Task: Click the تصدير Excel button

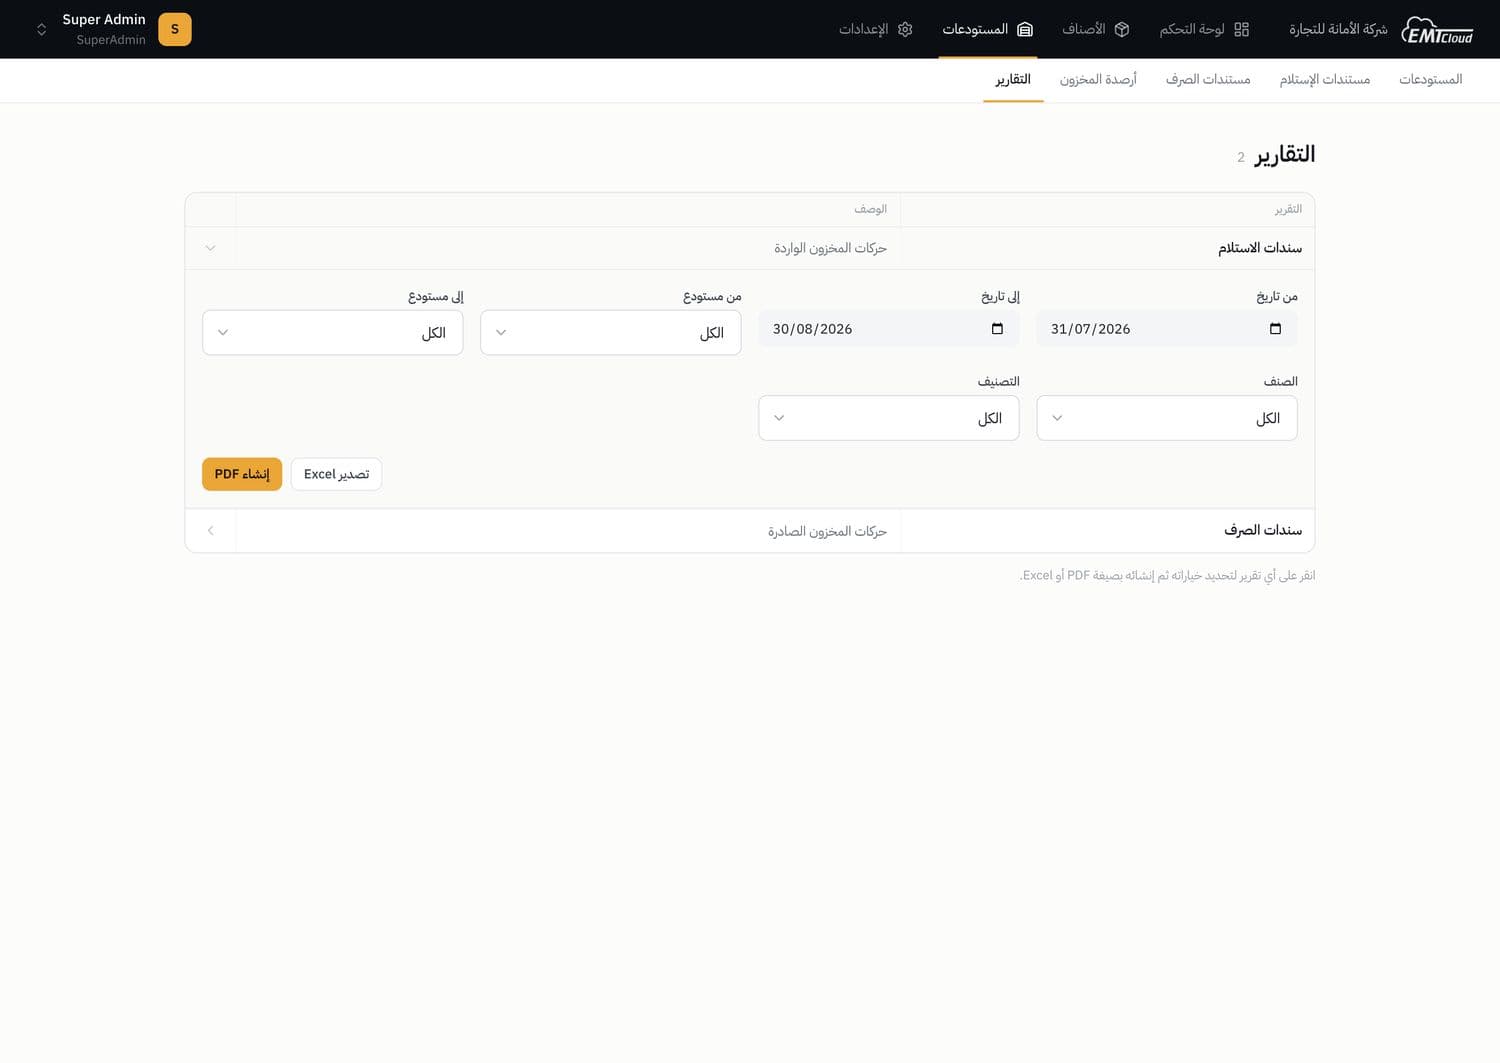Action: click(336, 474)
